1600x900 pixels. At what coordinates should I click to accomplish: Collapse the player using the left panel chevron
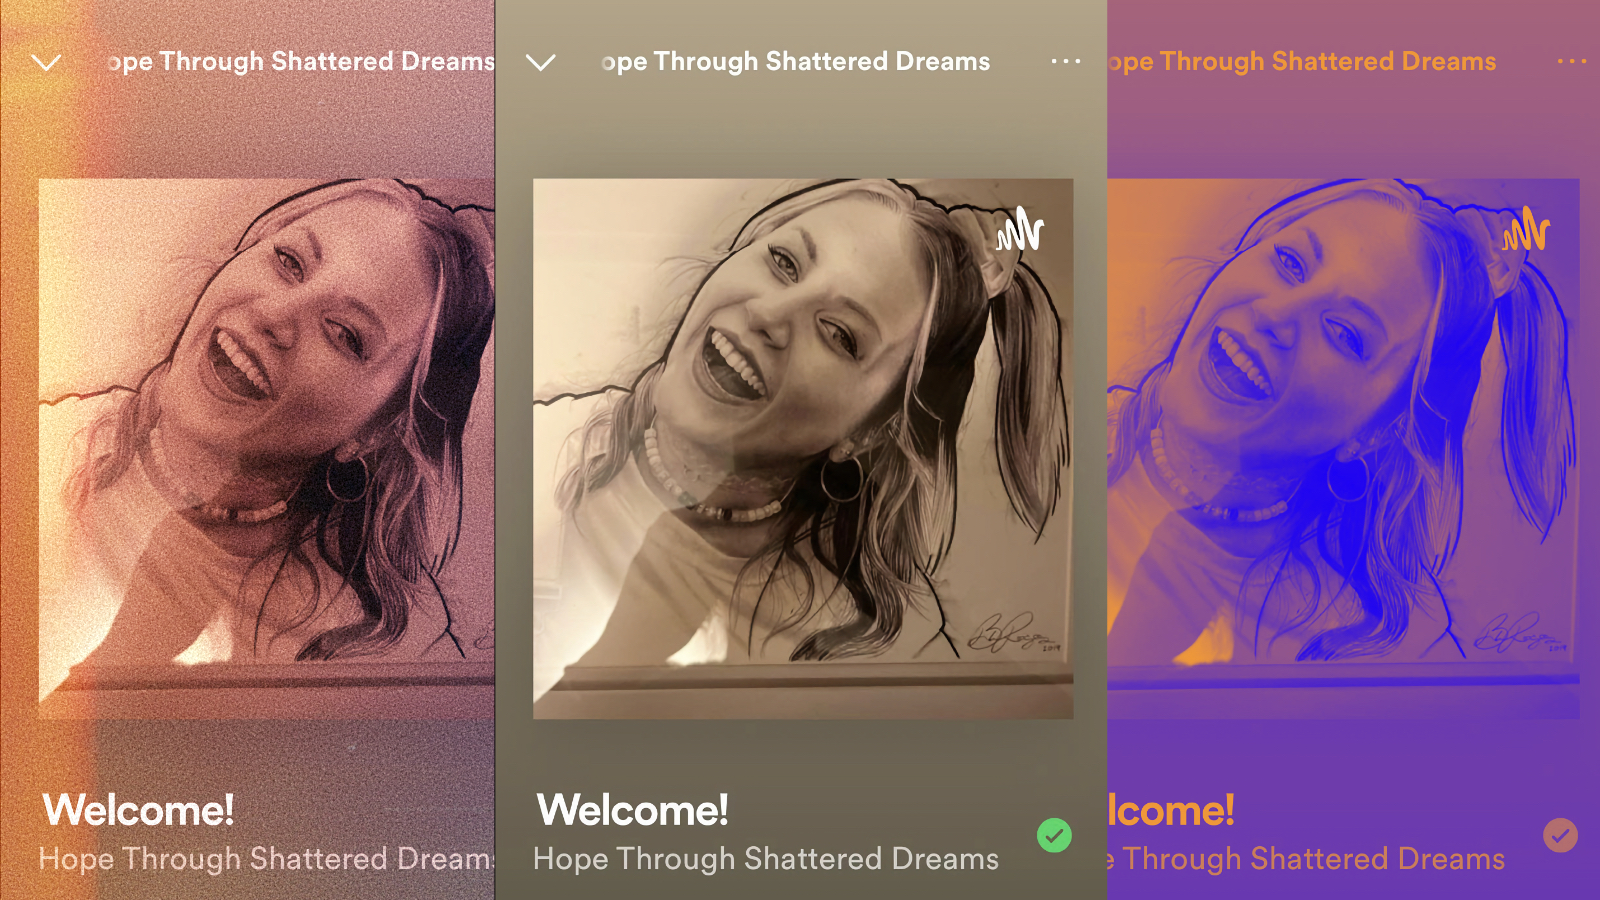[46, 63]
